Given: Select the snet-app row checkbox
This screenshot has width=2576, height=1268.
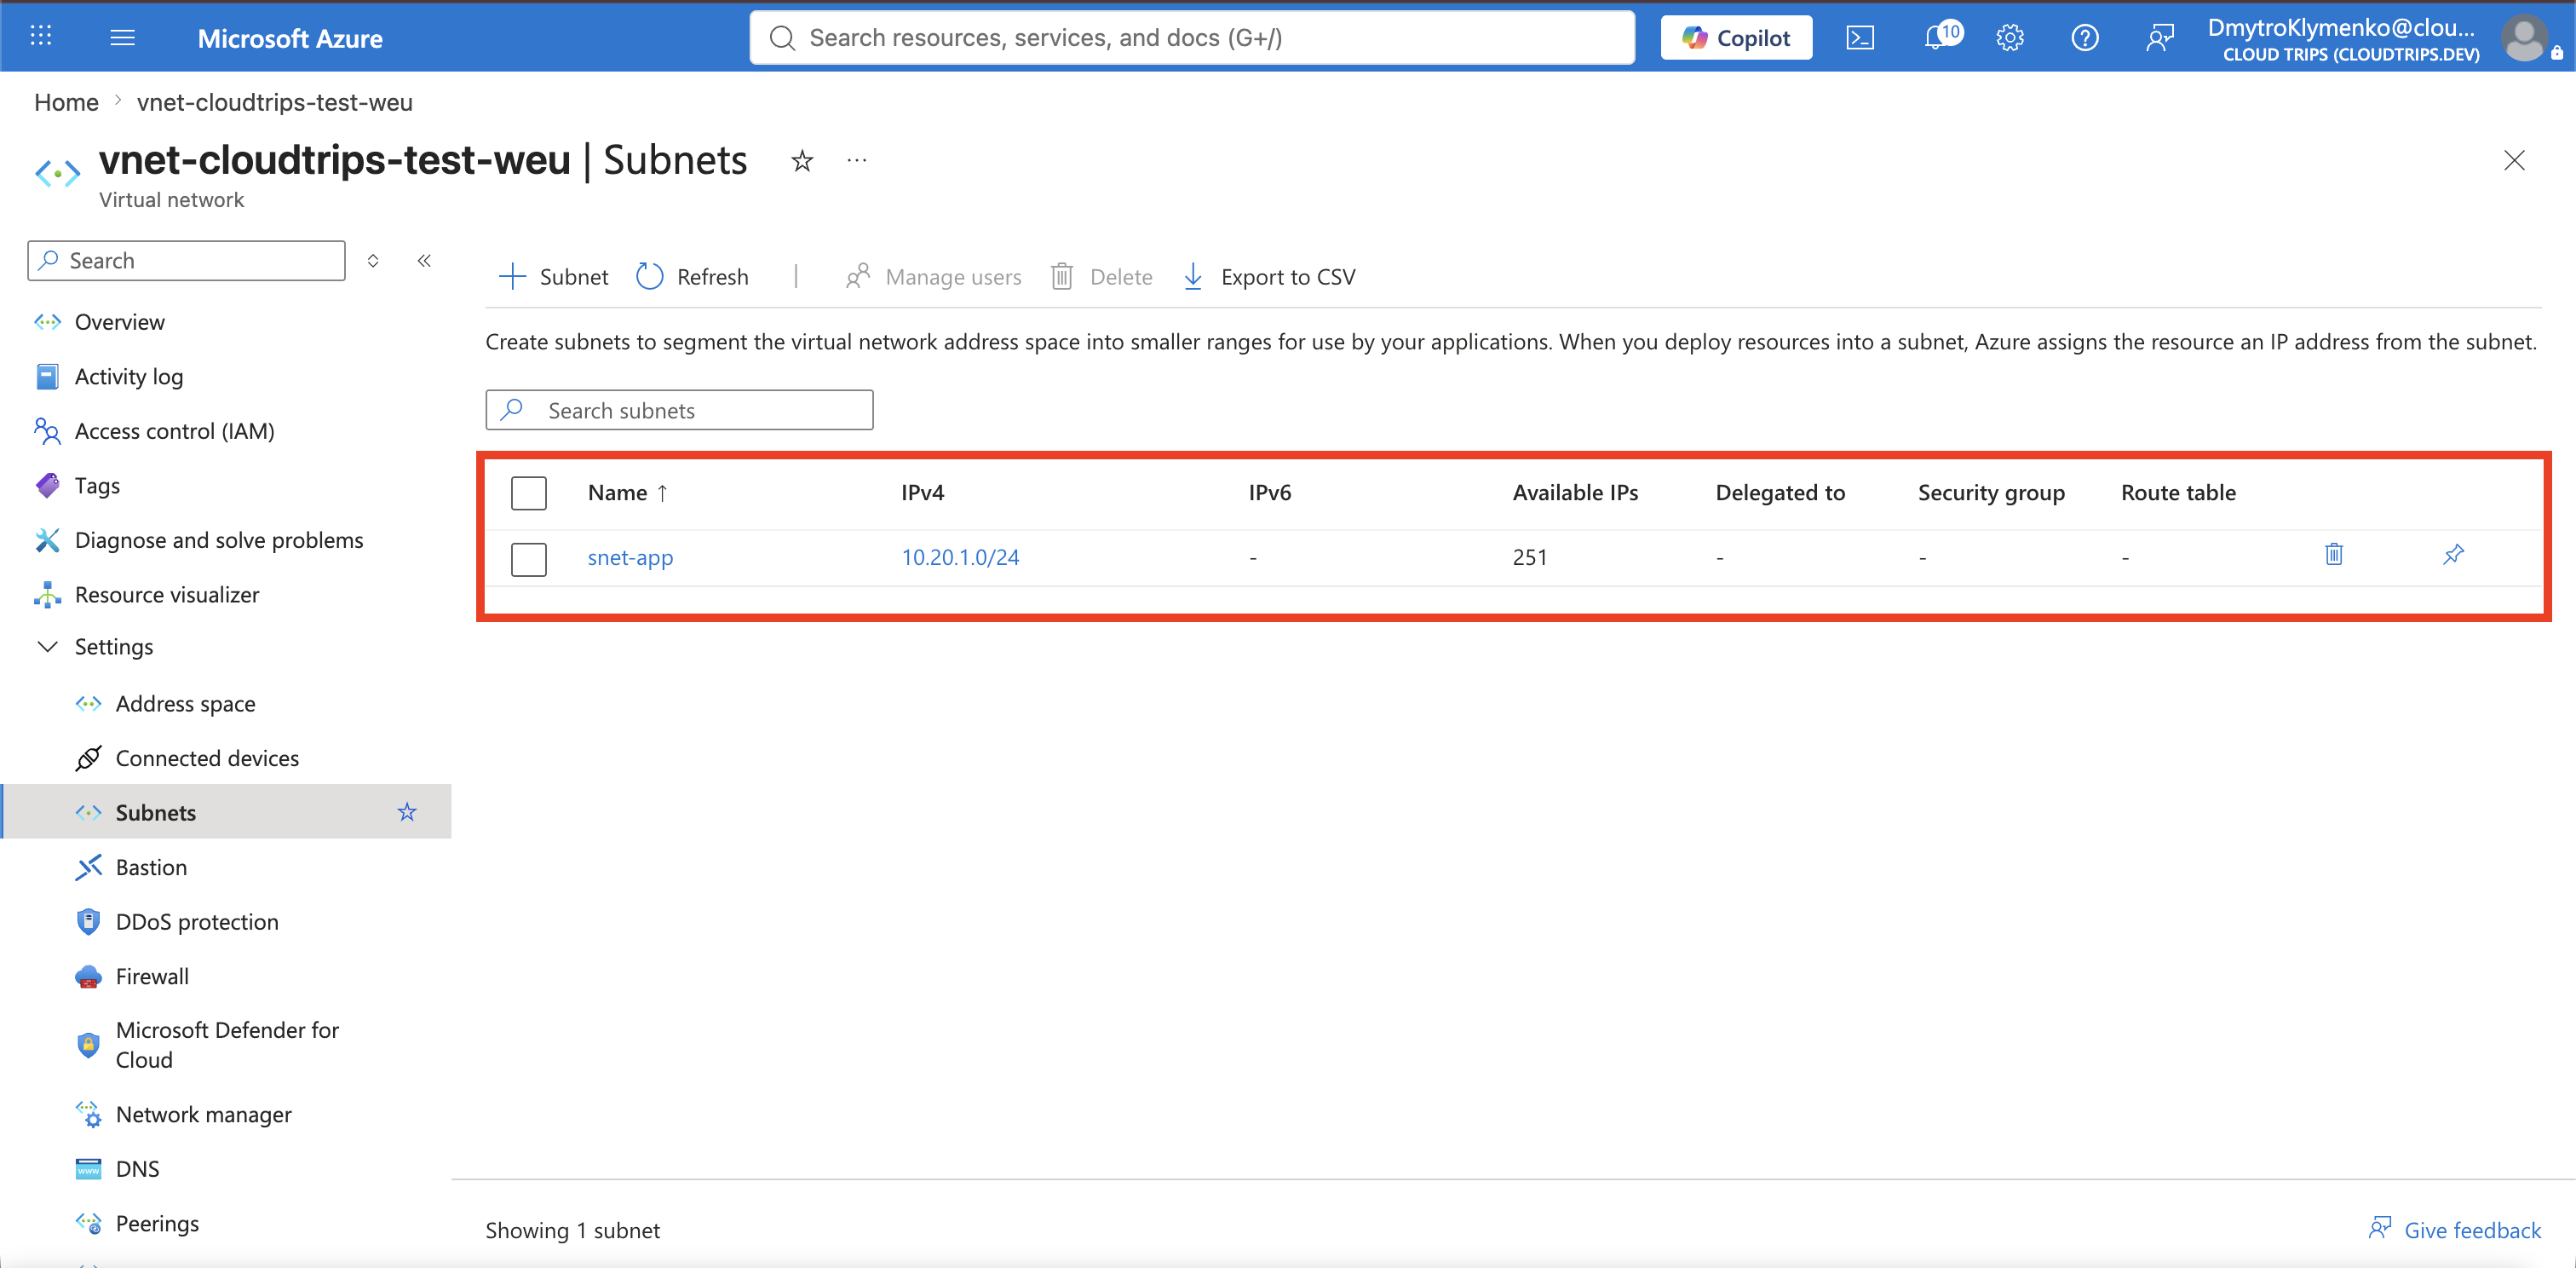Looking at the screenshot, I should [528, 559].
